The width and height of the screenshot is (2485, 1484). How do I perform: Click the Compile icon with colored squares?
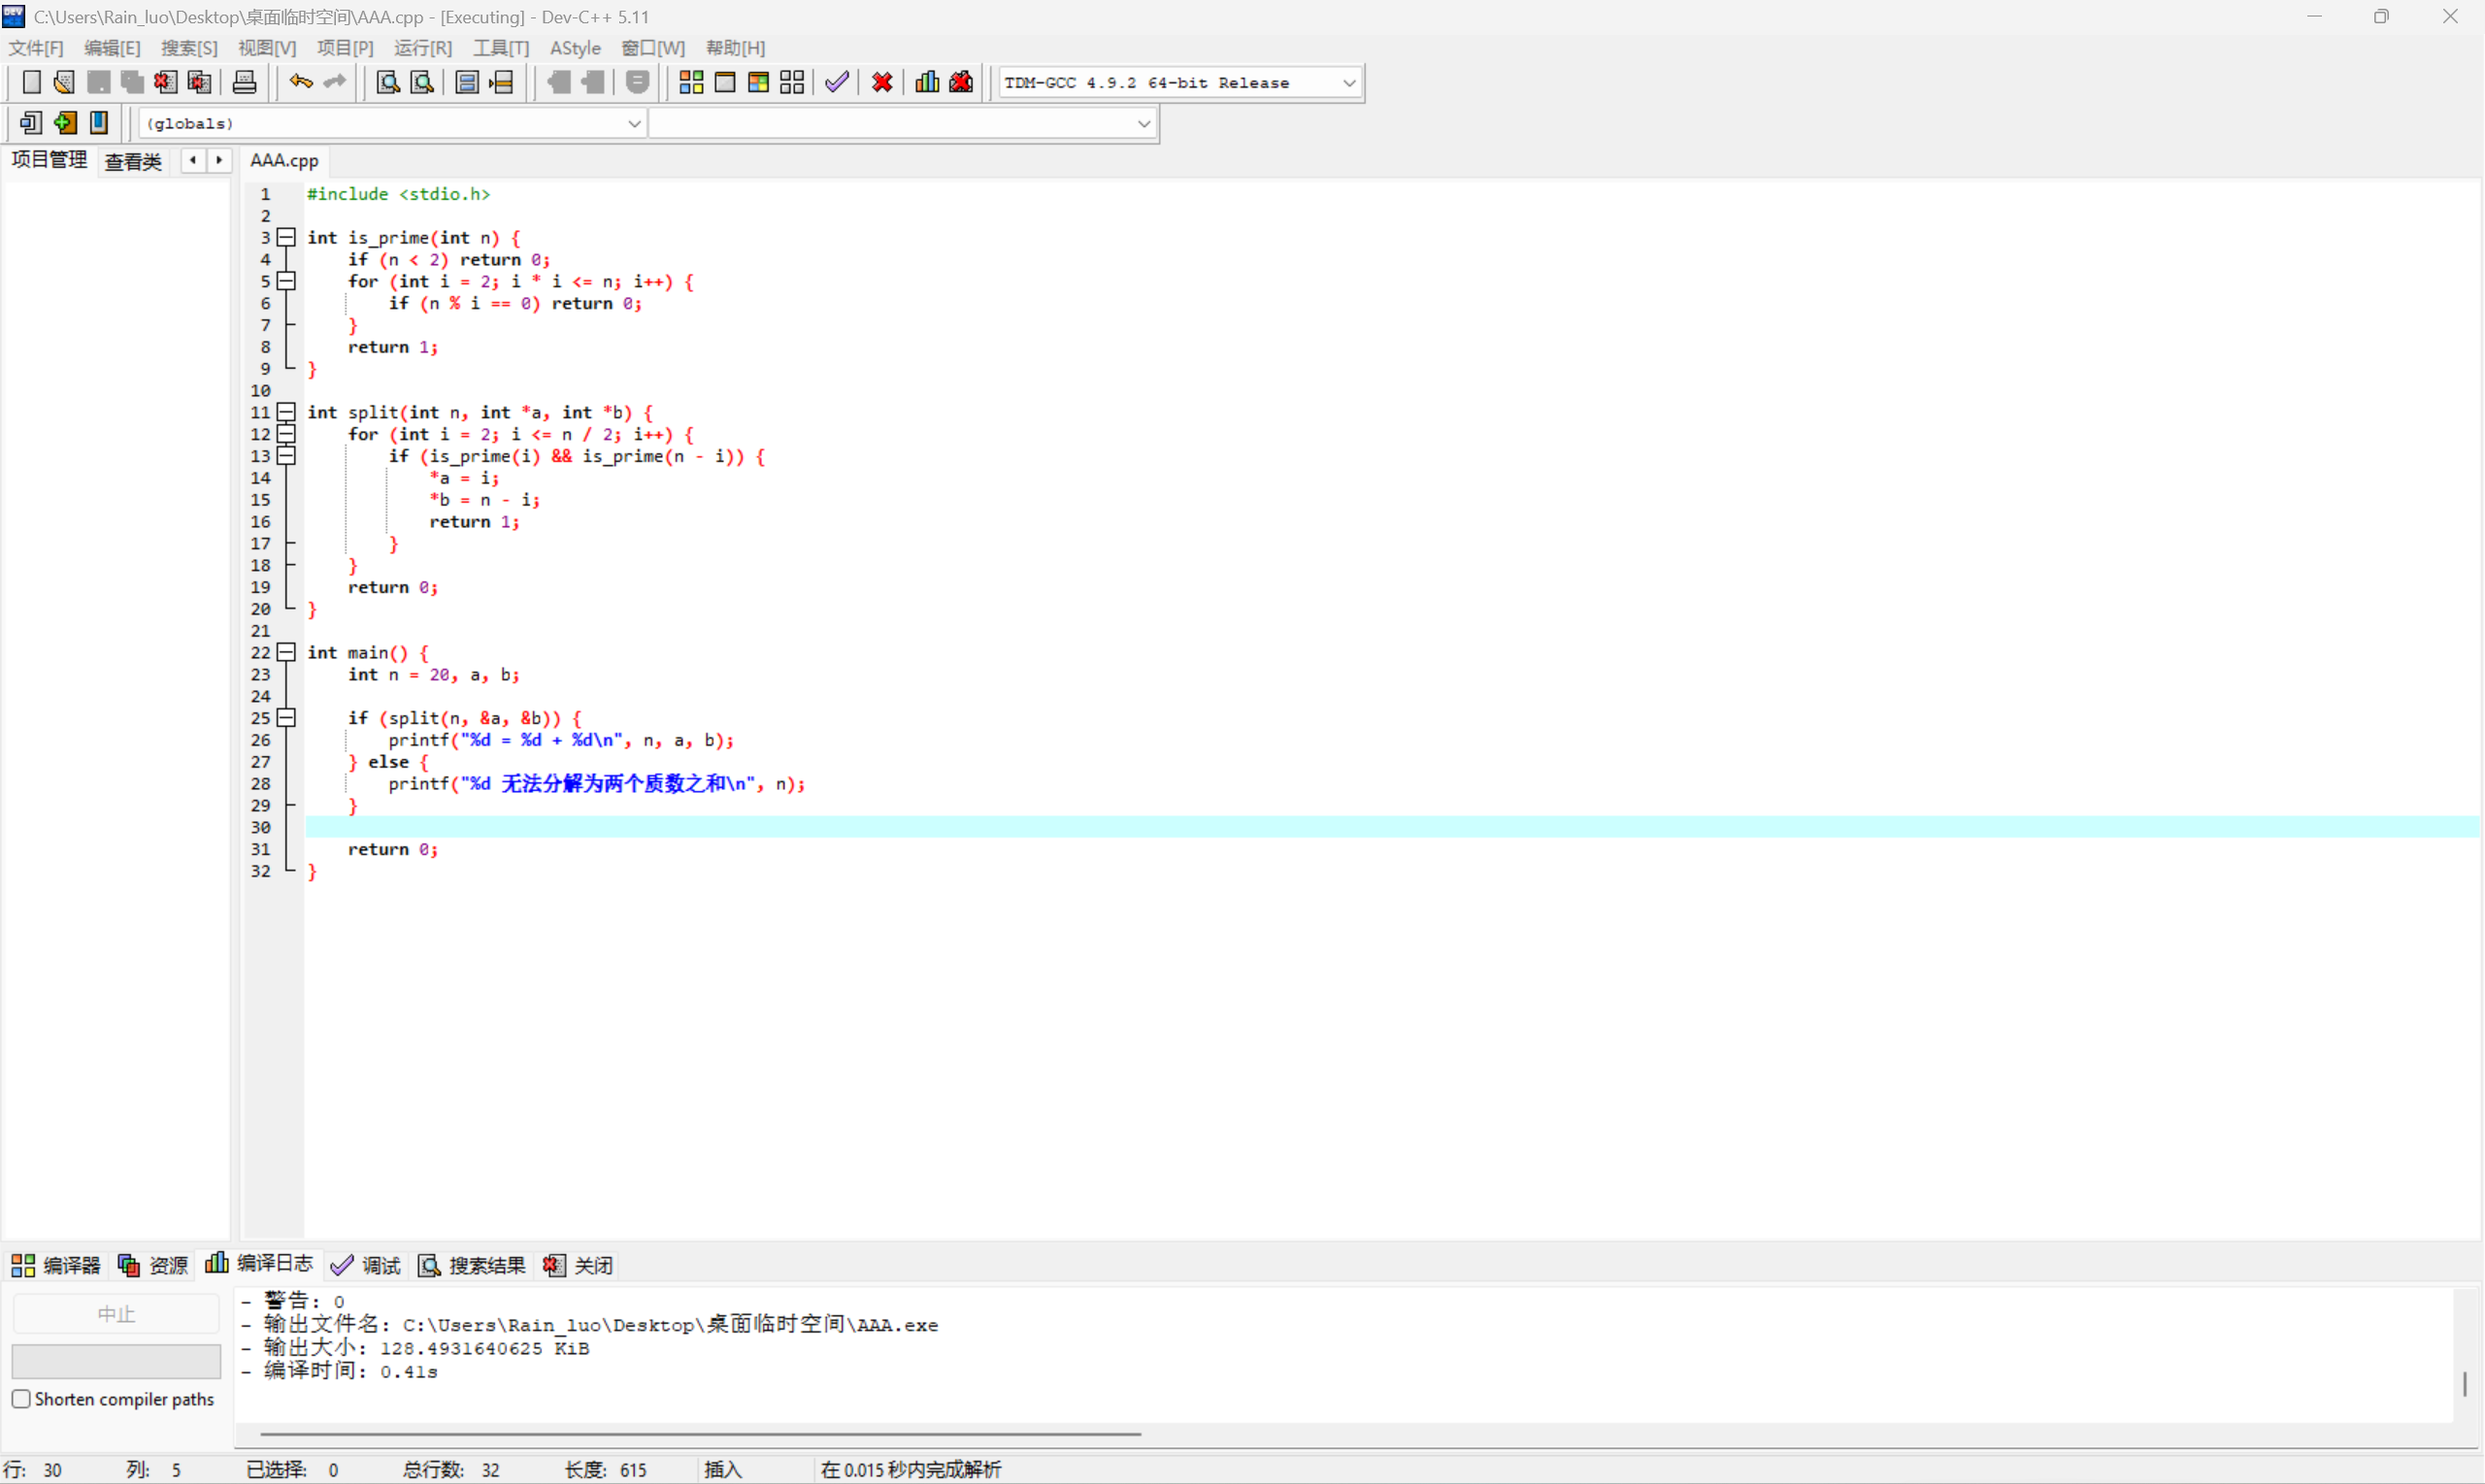tap(691, 82)
